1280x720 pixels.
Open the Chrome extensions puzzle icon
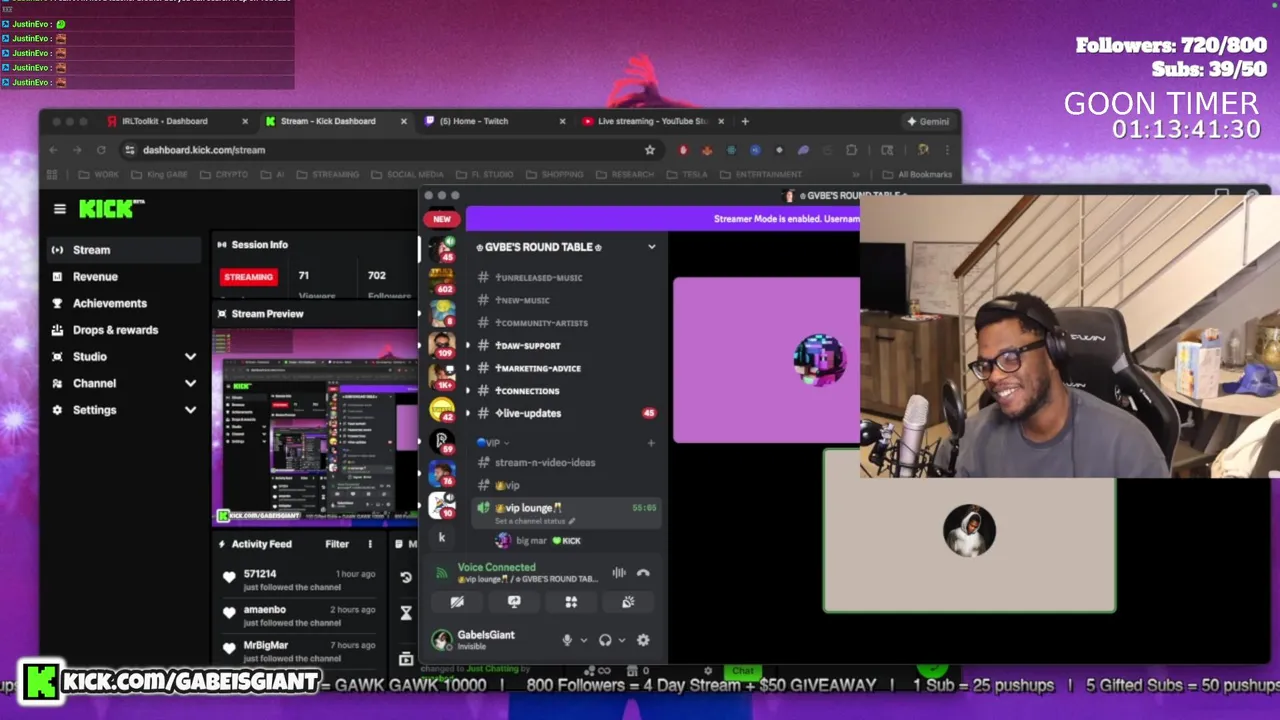(852, 150)
